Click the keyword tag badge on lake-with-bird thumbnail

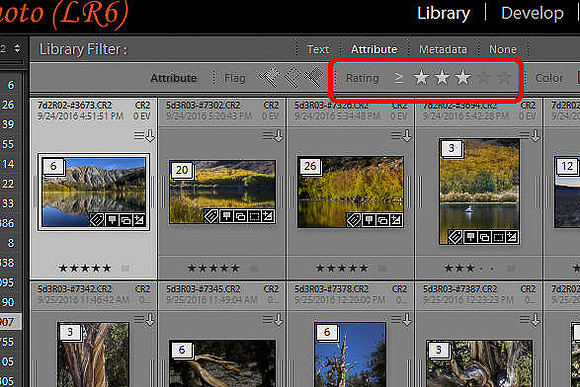(x=455, y=237)
